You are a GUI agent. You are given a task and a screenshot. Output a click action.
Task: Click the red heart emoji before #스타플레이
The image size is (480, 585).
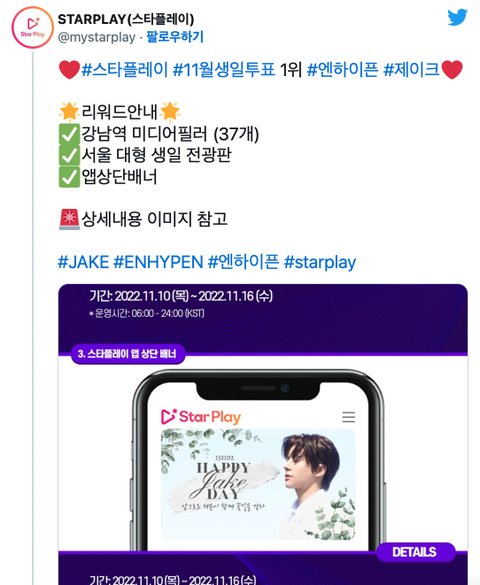[69, 69]
